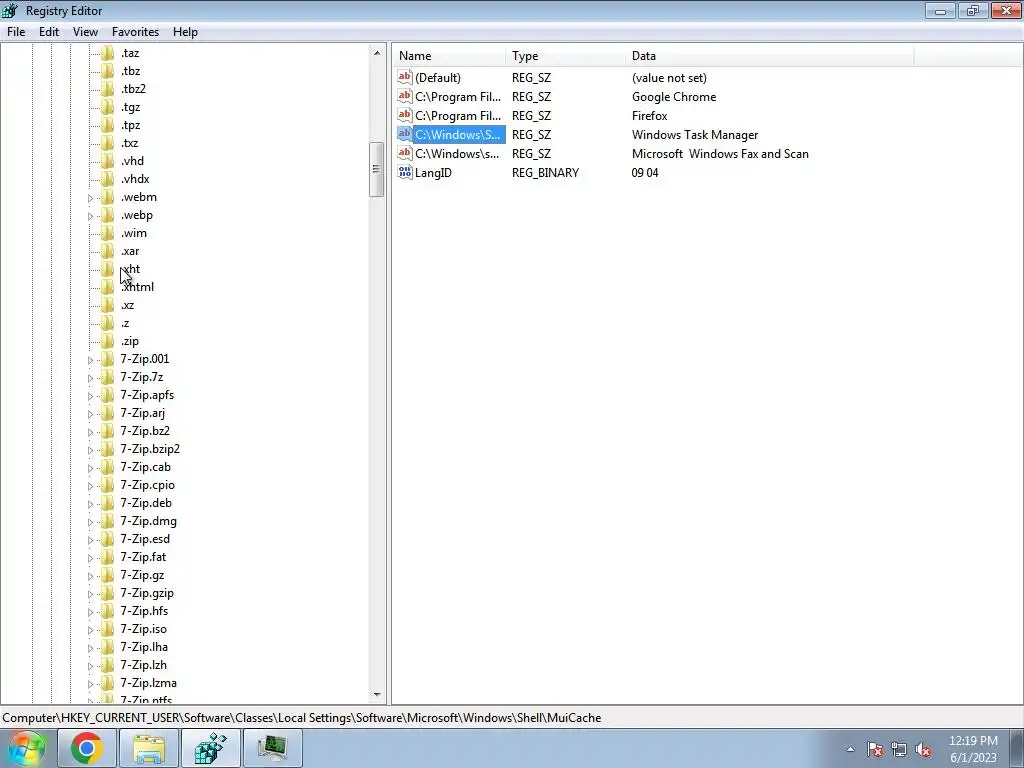Select the .tpz key

[x=130, y=125]
